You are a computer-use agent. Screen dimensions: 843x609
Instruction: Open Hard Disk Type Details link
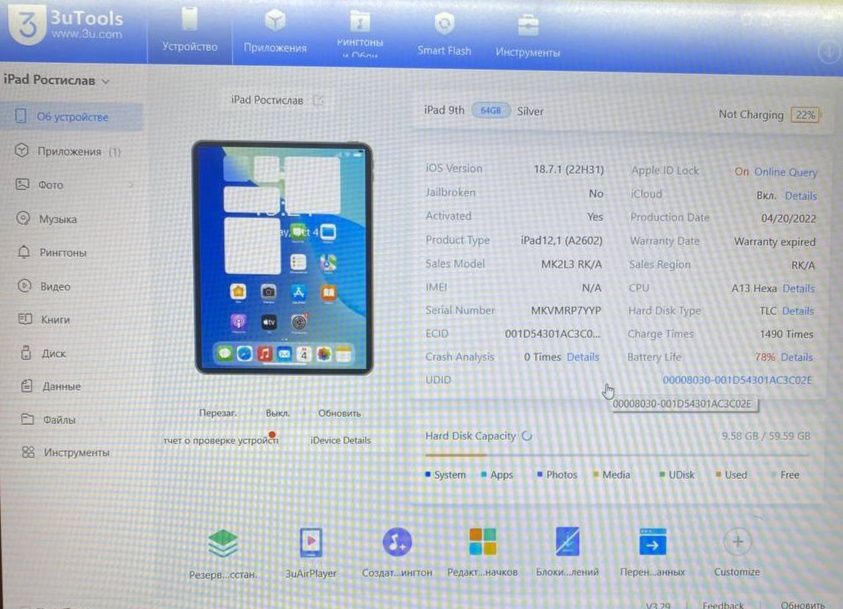(x=798, y=311)
